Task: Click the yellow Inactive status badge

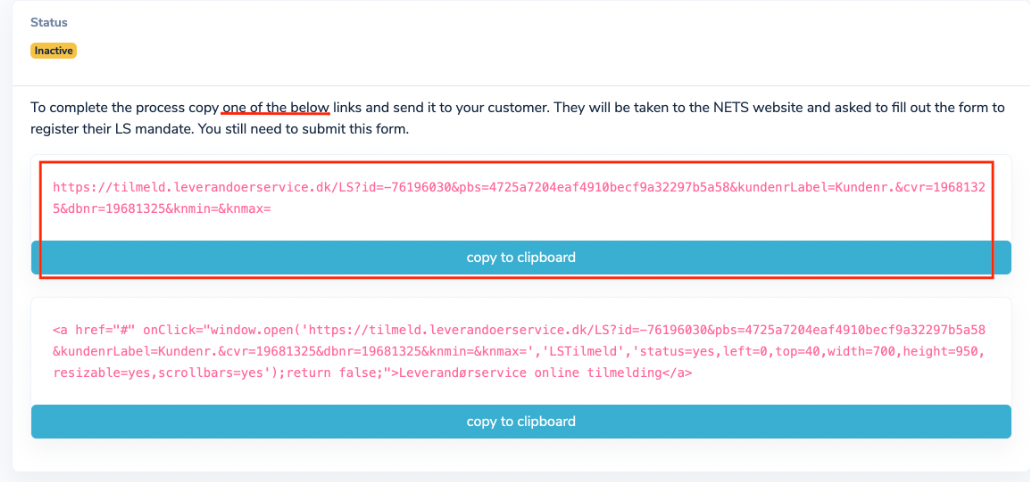Action: (53, 51)
